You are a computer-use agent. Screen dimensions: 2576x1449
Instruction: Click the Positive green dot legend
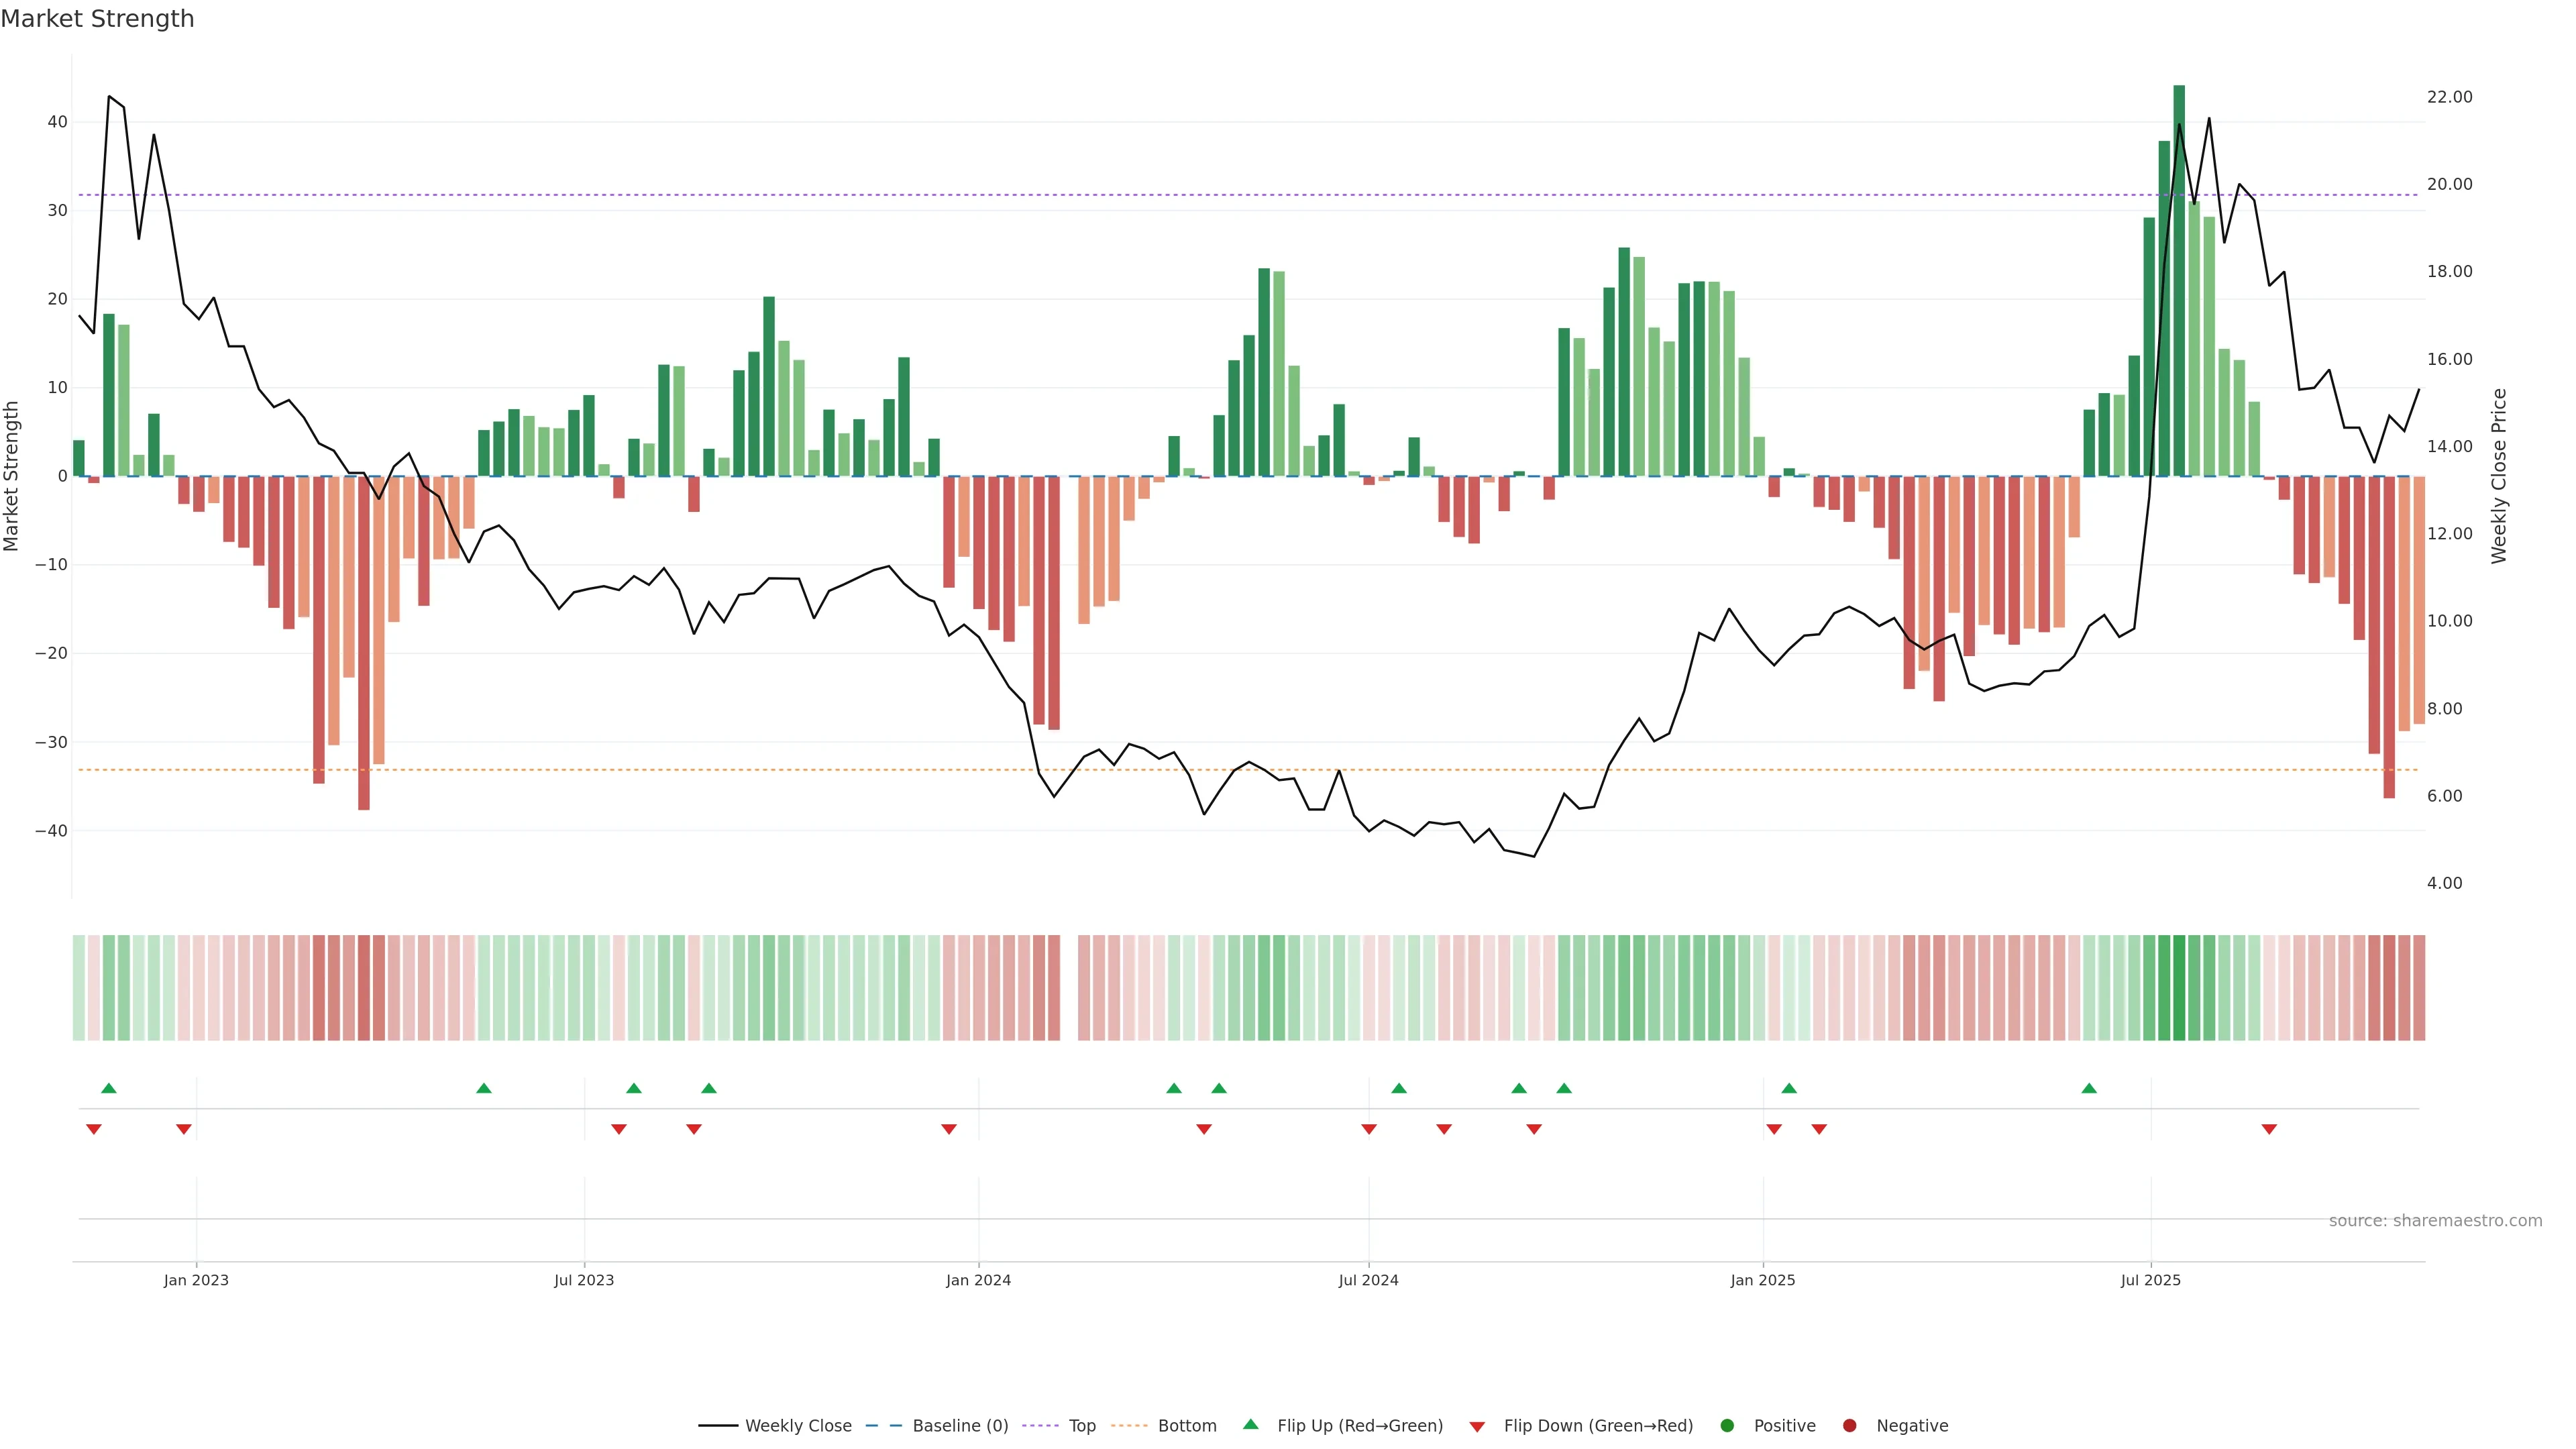1727,1426
